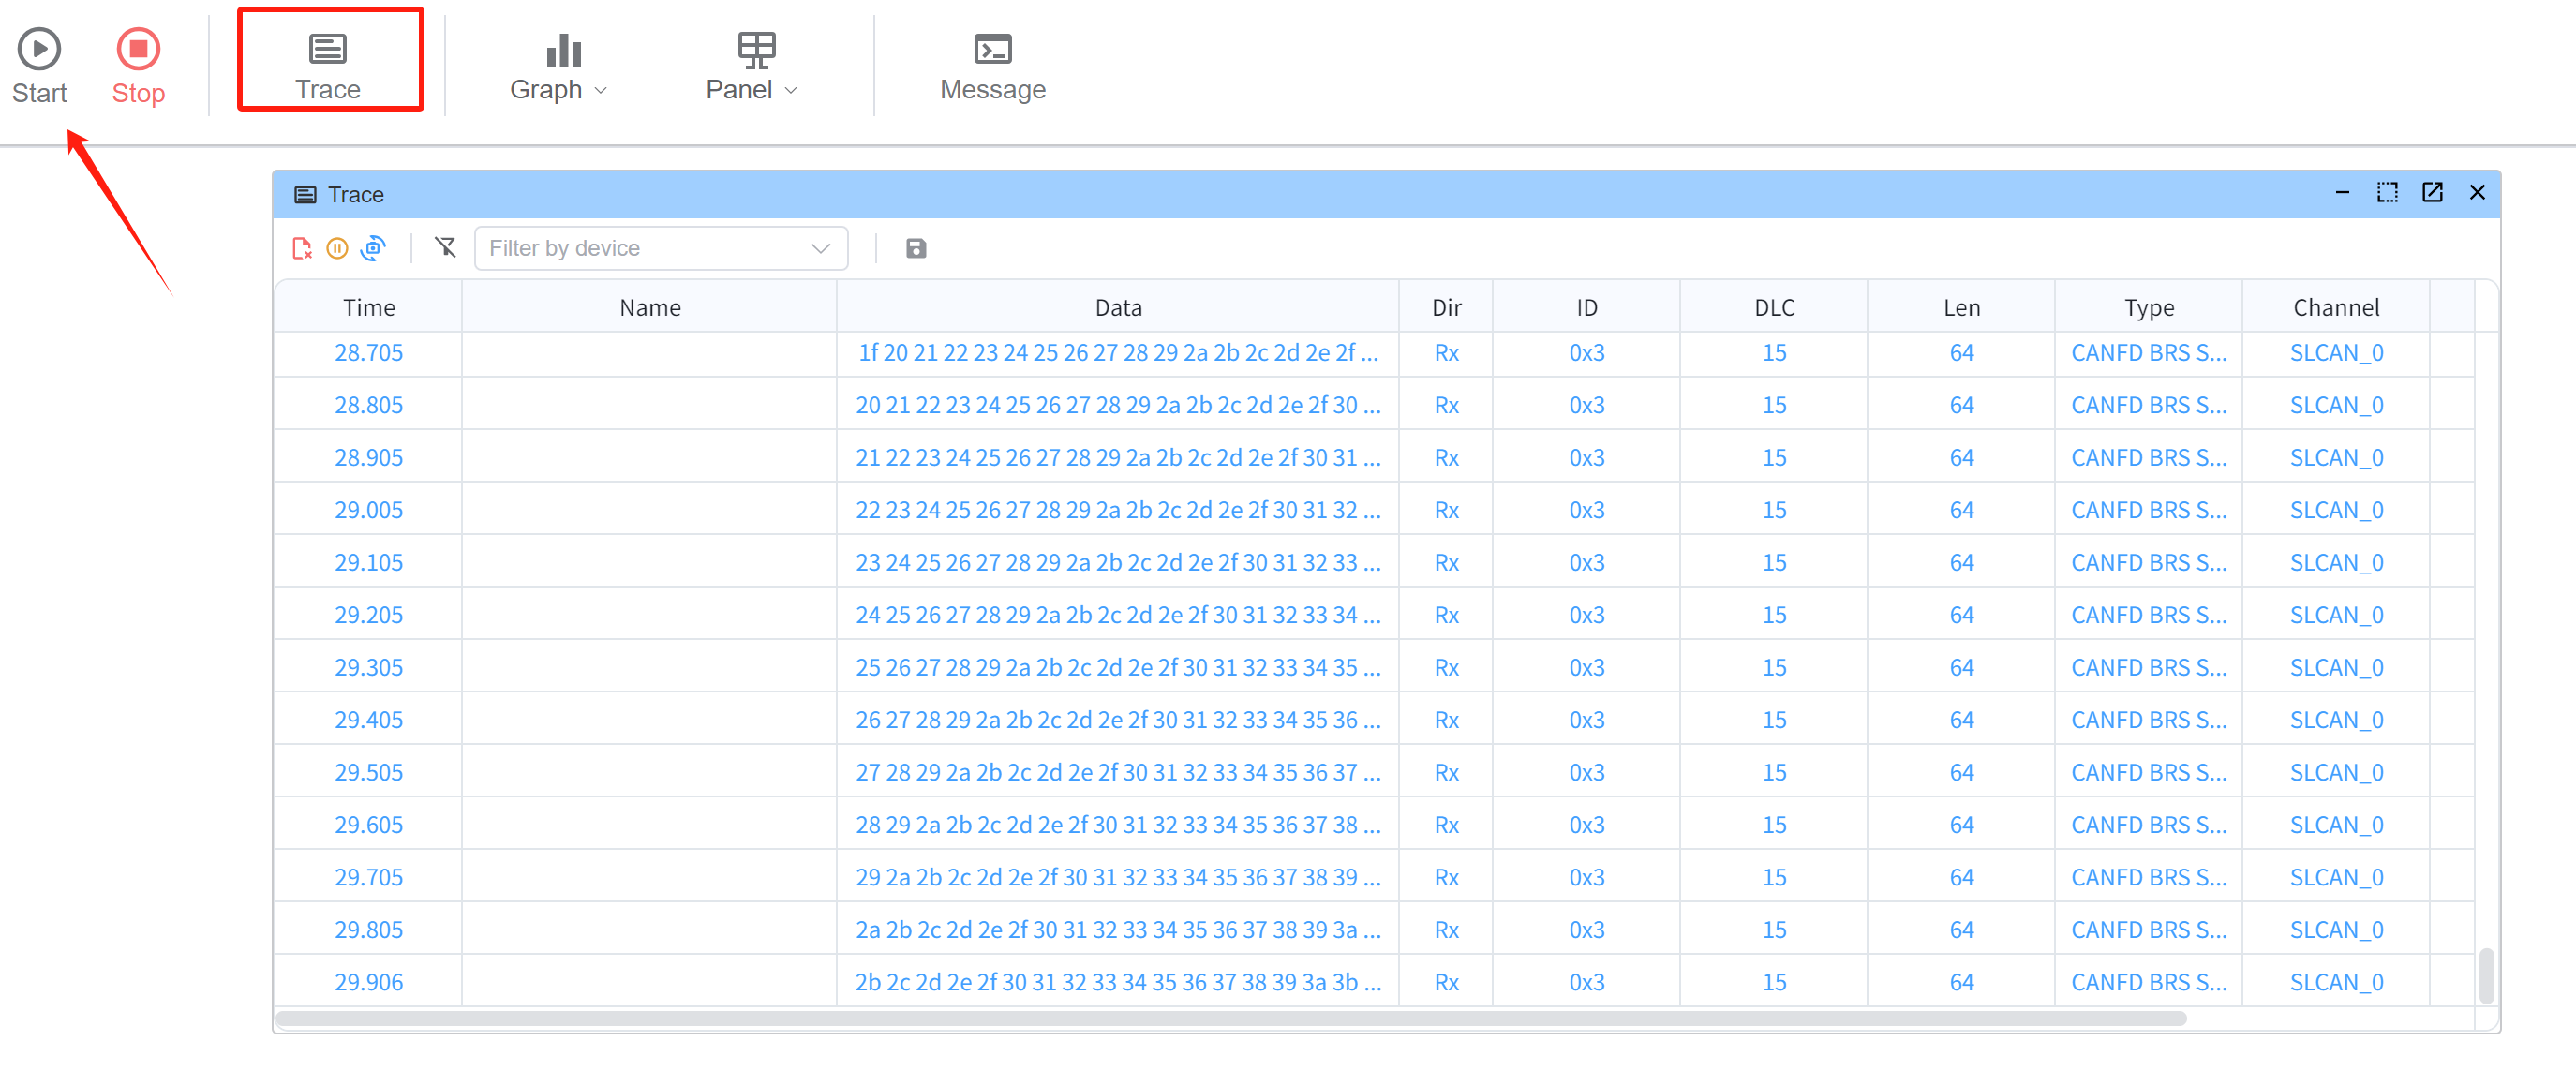
Task: Open the Graph dropdown menu
Action: 559,66
